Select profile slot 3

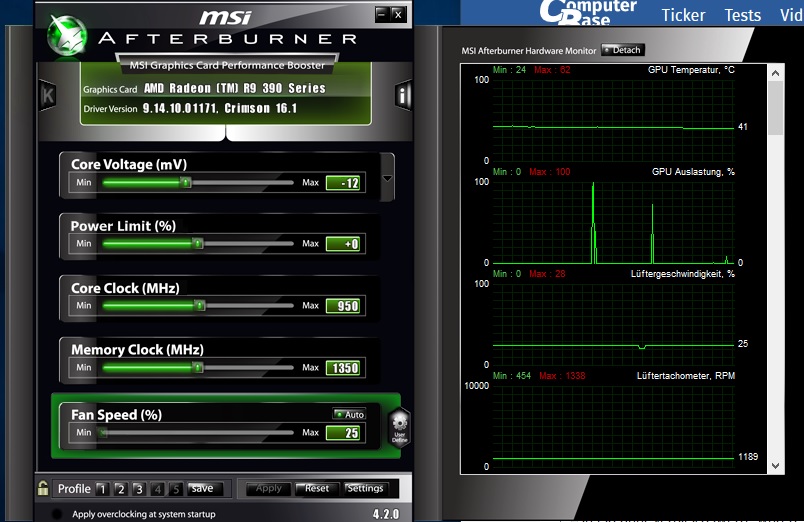(x=138, y=489)
